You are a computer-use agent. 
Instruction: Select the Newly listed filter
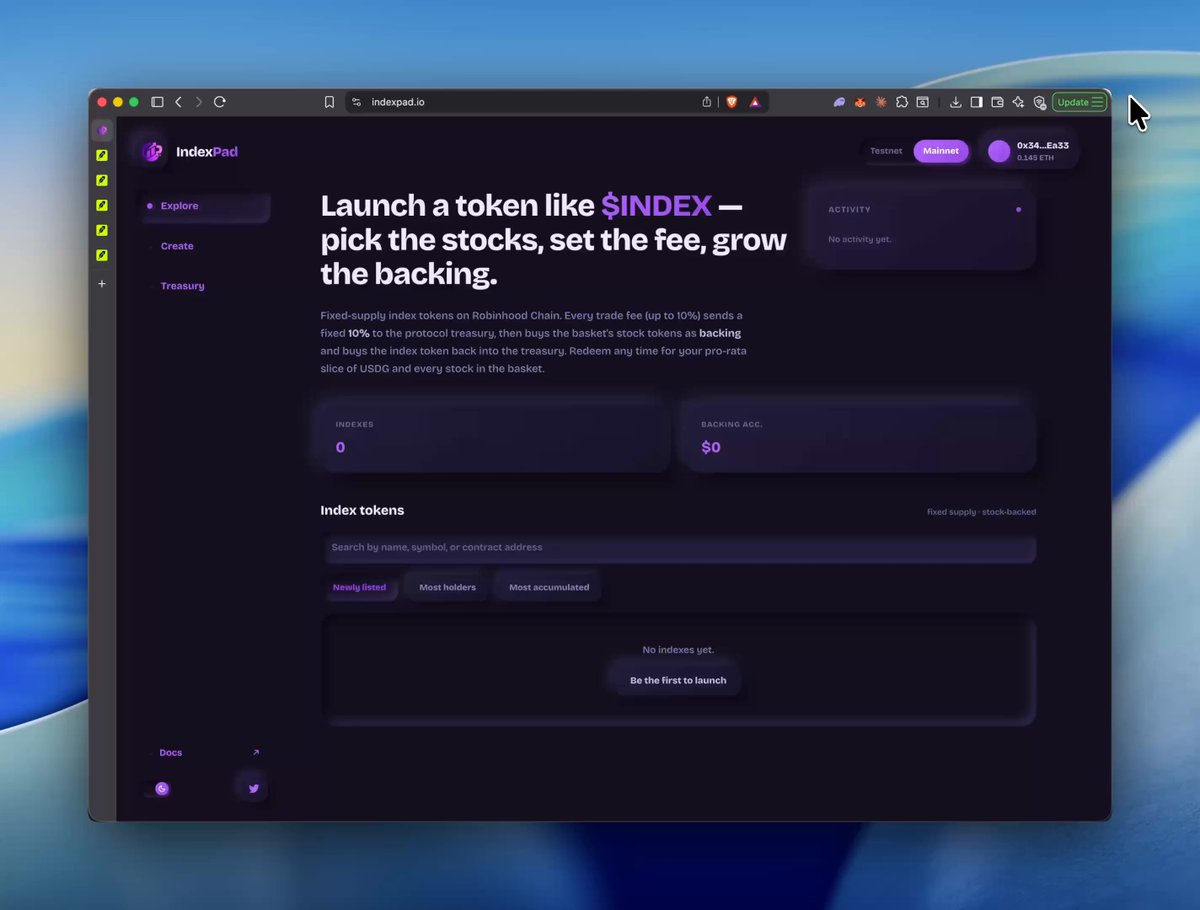click(359, 587)
